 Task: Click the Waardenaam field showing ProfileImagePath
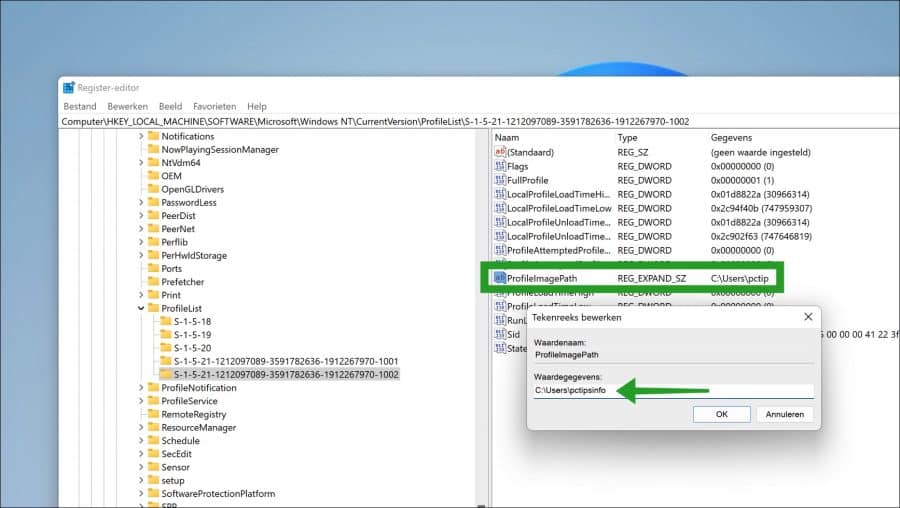(x=674, y=355)
